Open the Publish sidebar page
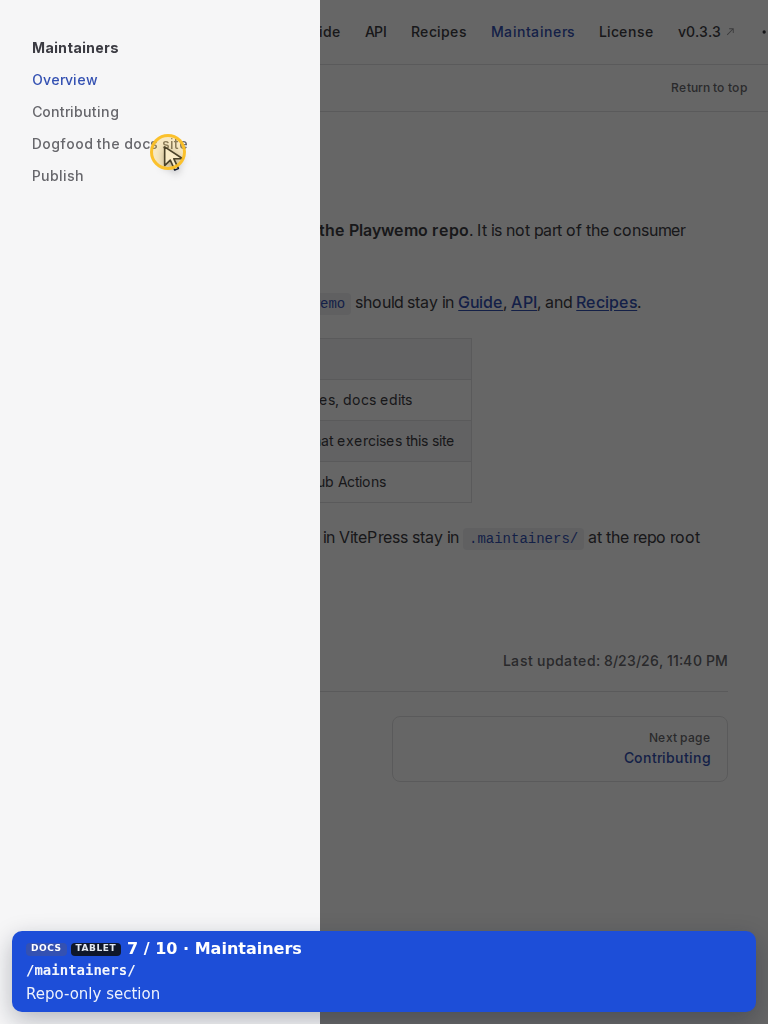 (57, 176)
